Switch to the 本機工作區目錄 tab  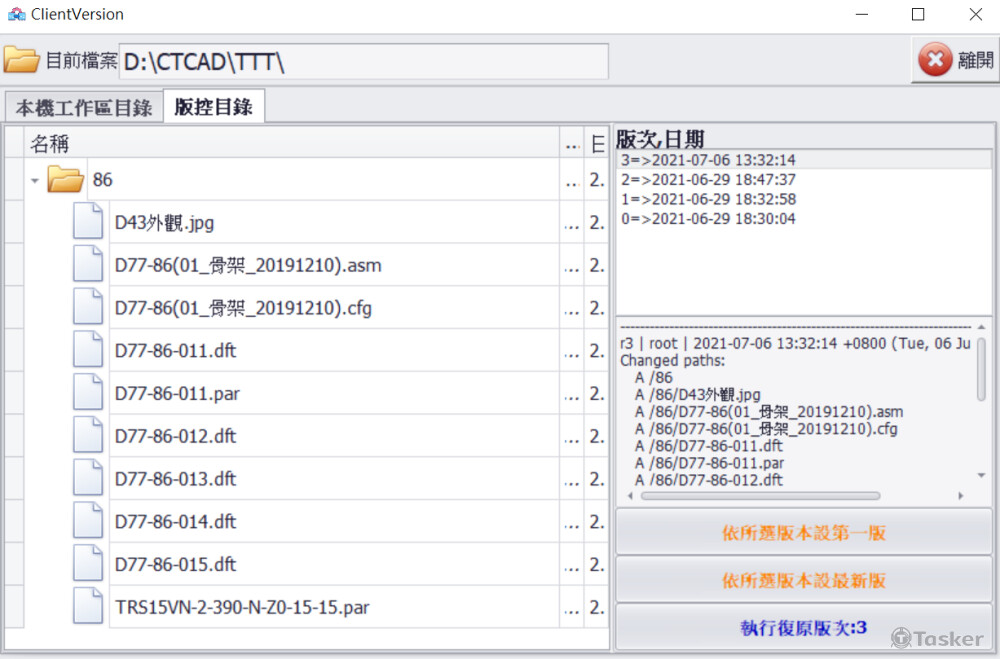coord(83,108)
